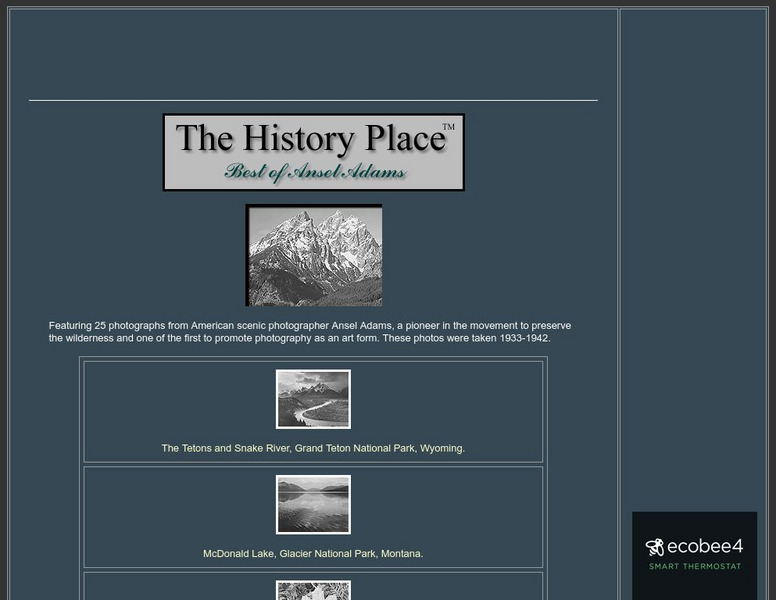The image size is (776, 600).
Task: Click the ecobee4 smart thermostat advertisement
Action: 694,556
